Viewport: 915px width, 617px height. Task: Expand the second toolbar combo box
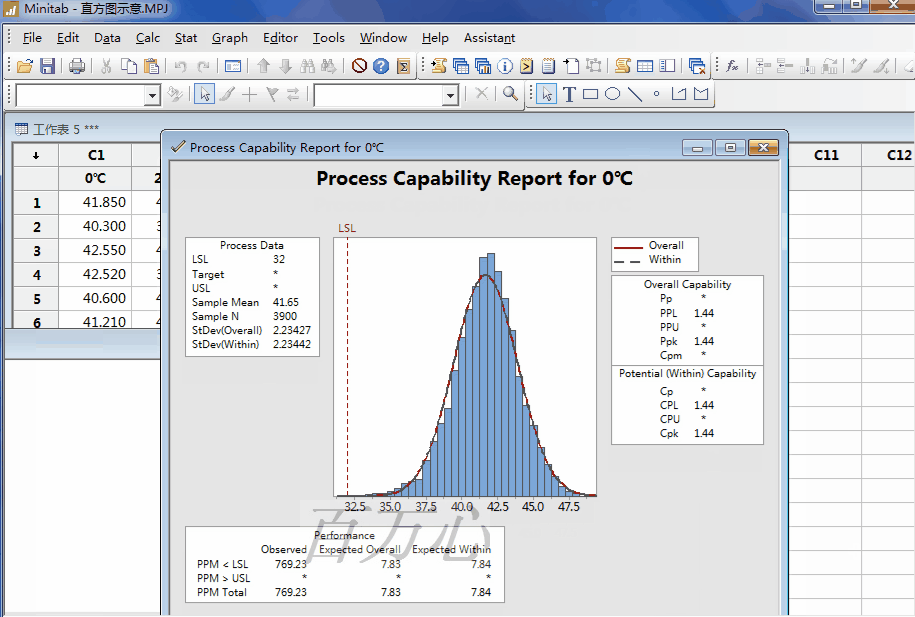[450, 95]
